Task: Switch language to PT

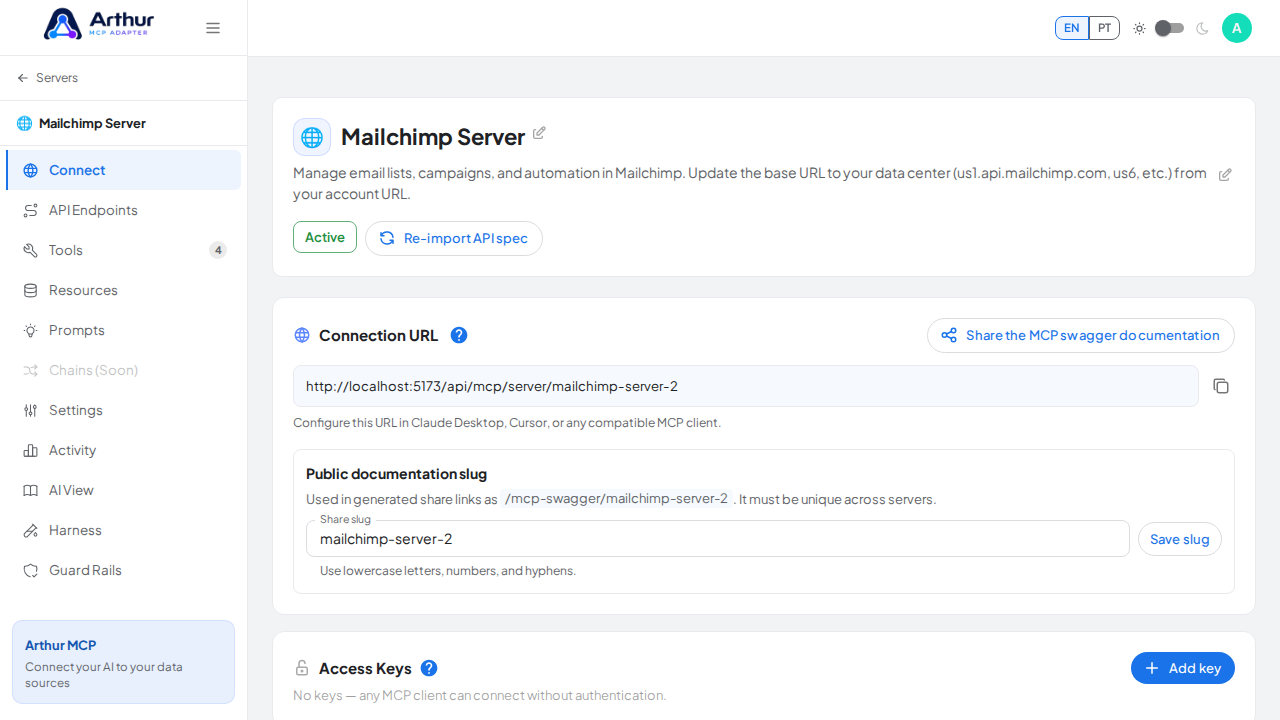Action: pyautogui.click(x=1104, y=28)
